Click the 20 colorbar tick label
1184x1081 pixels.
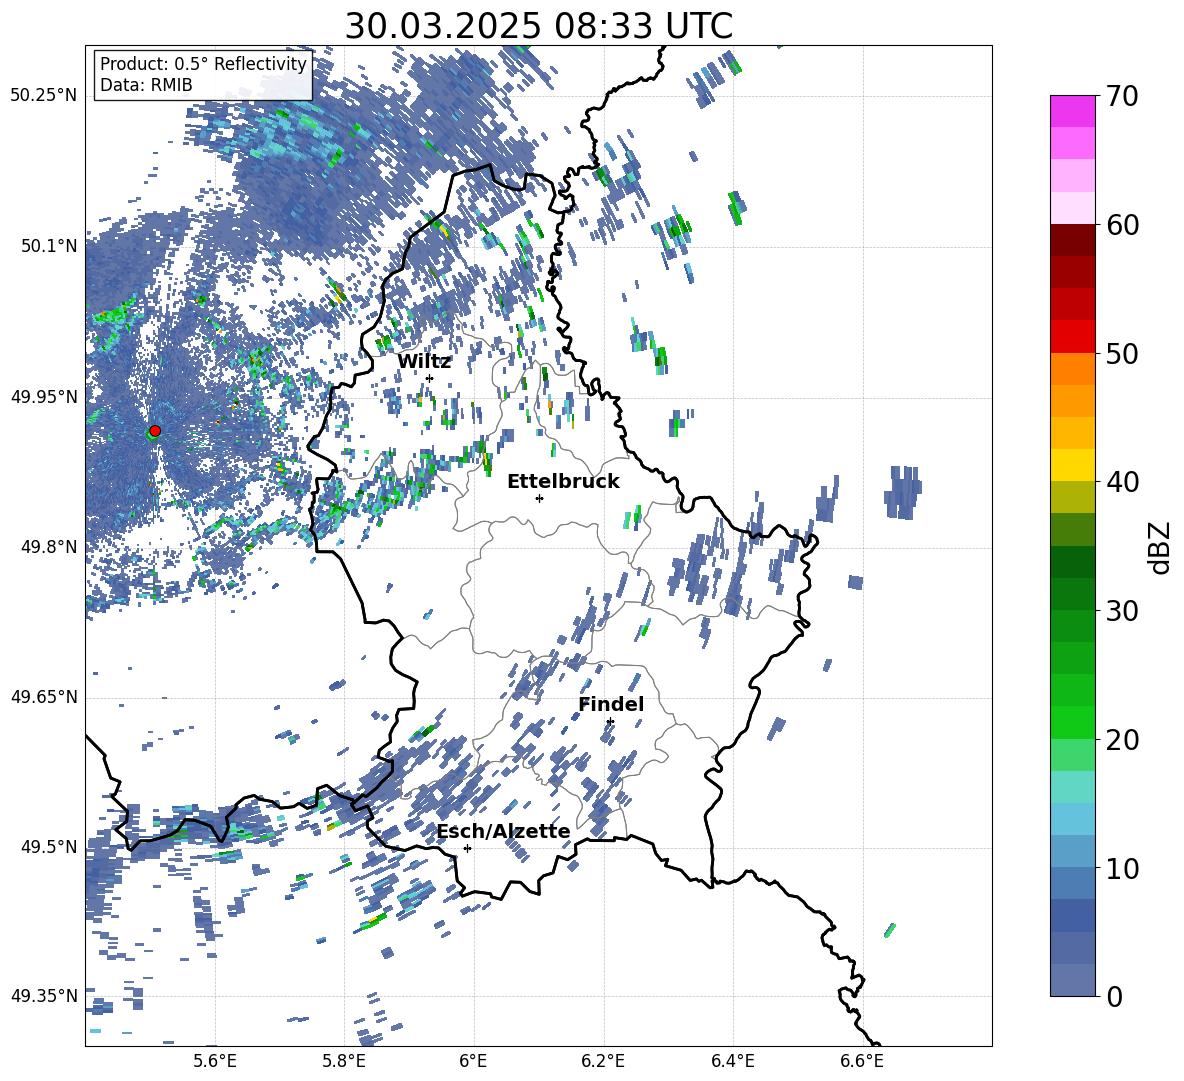point(1122,739)
